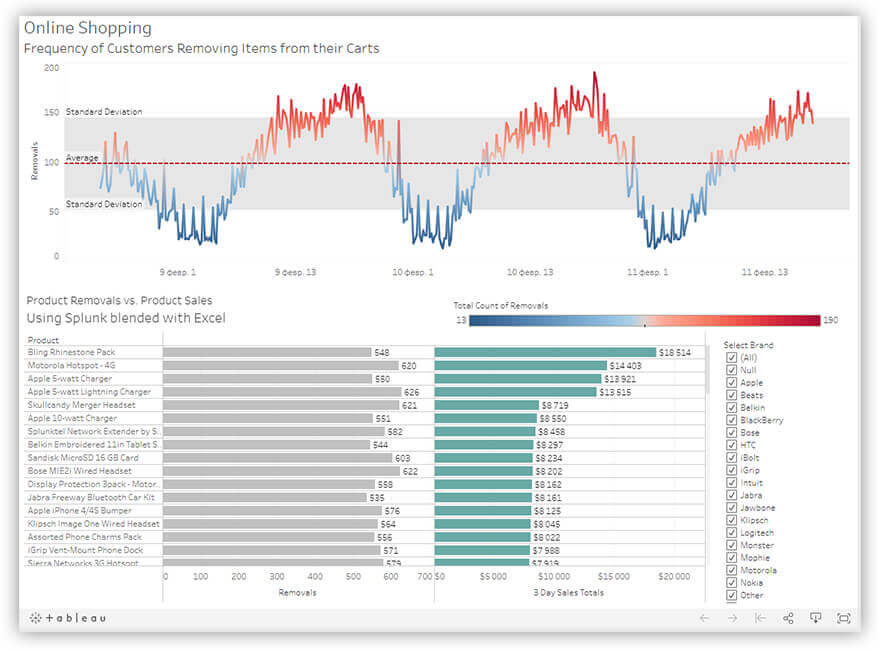Click the '190' maximum legend value
This screenshot has height=651, width=880.
coord(831,320)
